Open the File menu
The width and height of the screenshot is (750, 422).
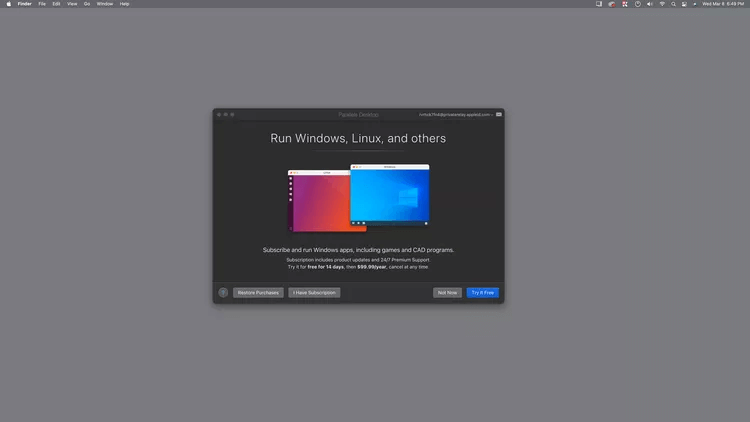(42, 4)
